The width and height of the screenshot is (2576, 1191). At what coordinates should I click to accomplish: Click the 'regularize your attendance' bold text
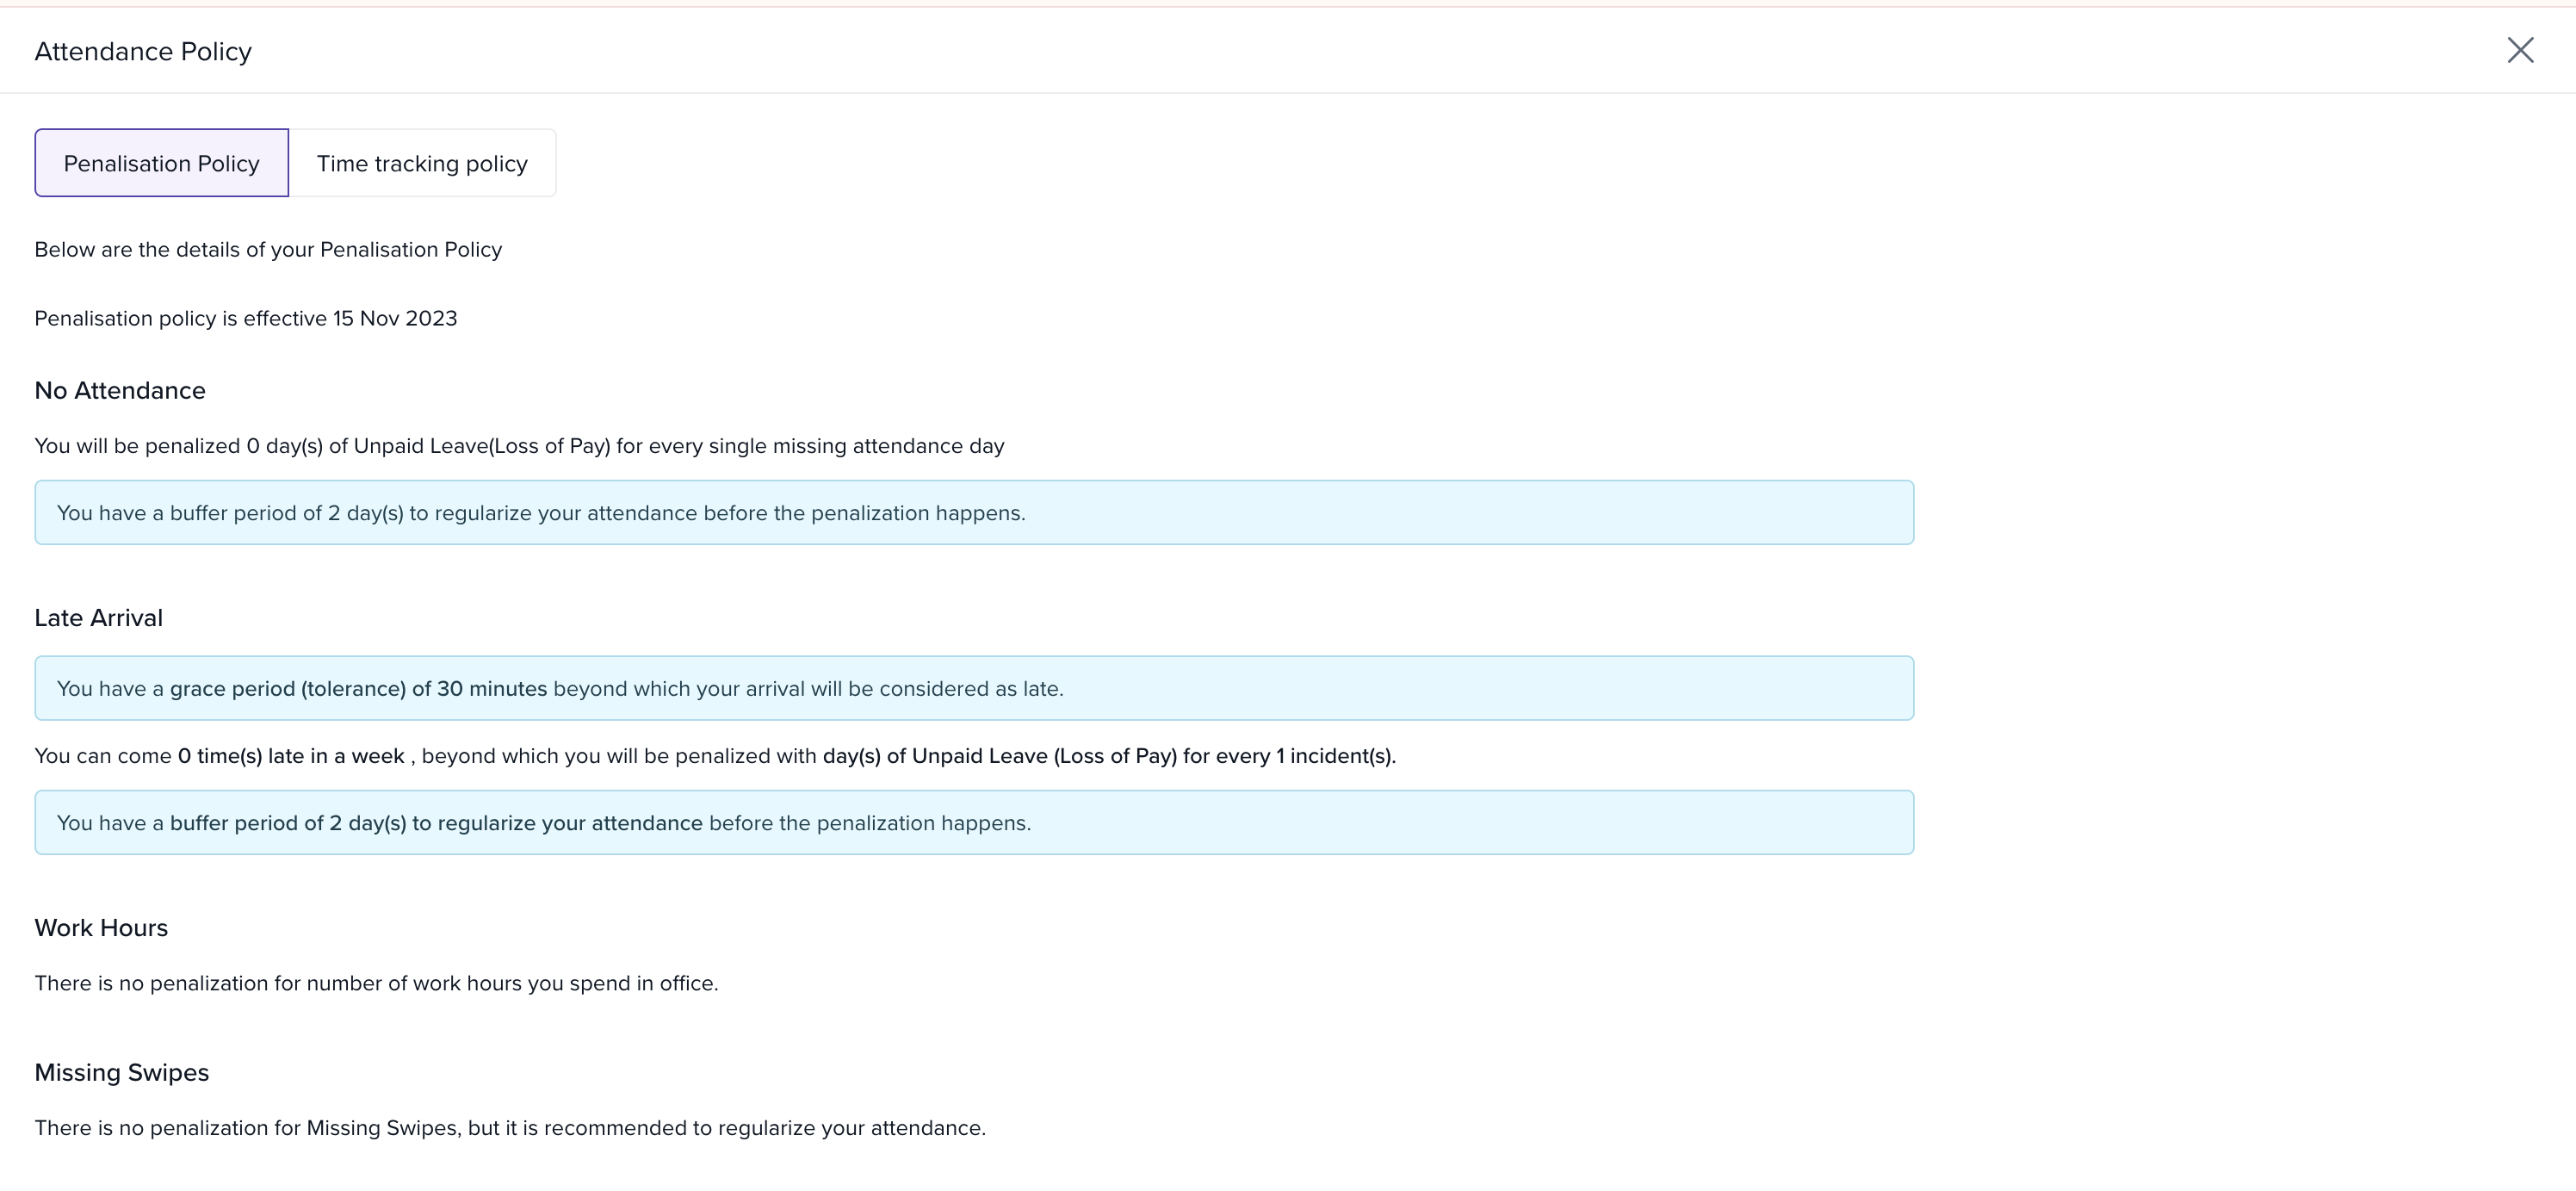[570, 823]
